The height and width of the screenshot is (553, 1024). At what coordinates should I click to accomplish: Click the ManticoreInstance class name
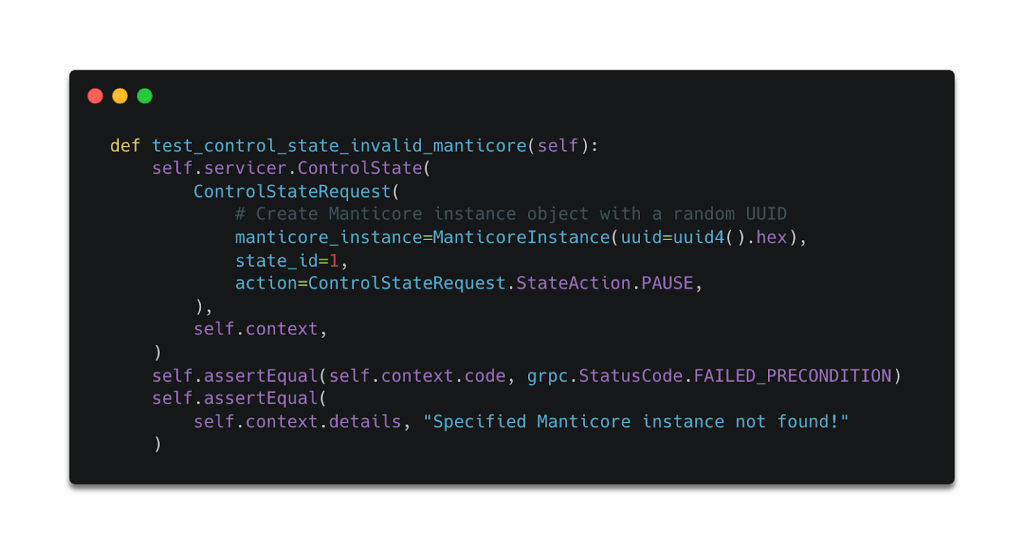pos(521,238)
